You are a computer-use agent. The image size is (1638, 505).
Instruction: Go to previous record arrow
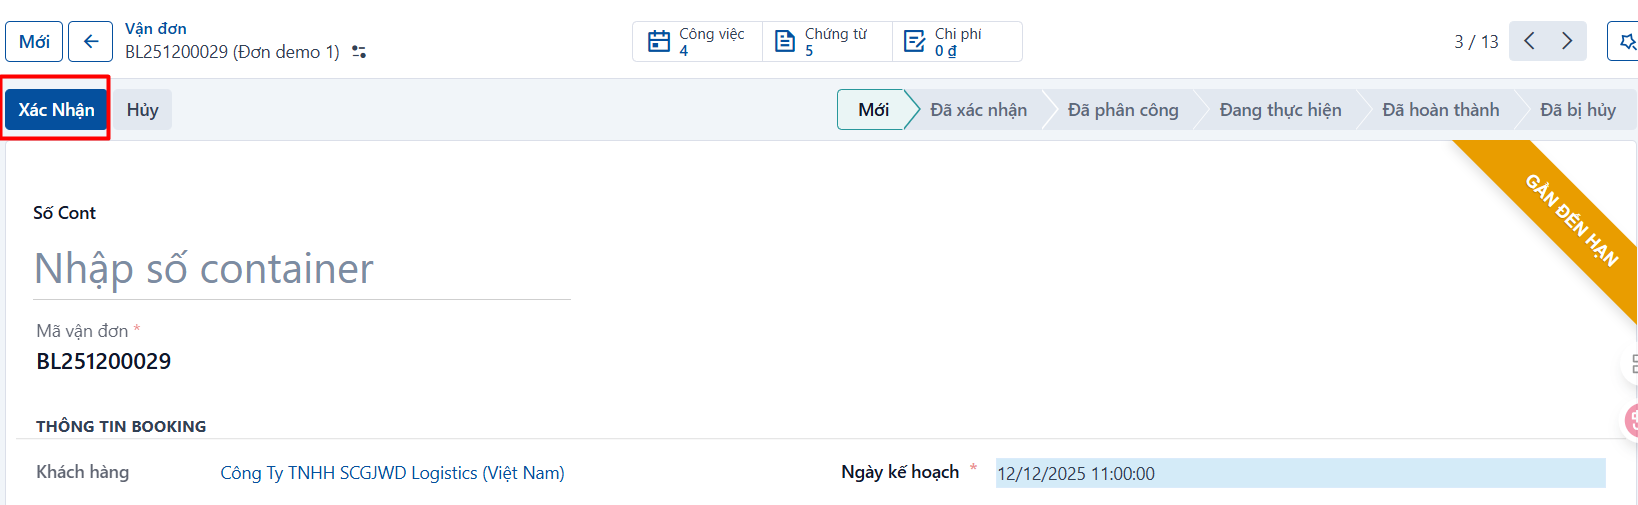pos(1529,41)
